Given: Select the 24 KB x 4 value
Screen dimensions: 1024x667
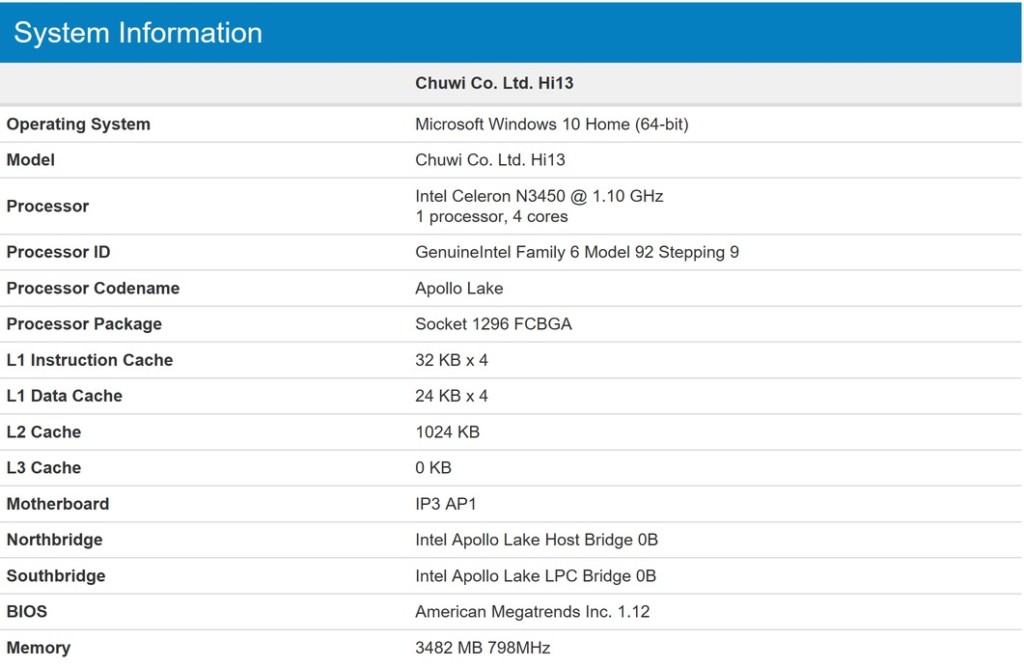Looking at the screenshot, I should click(x=452, y=396).
